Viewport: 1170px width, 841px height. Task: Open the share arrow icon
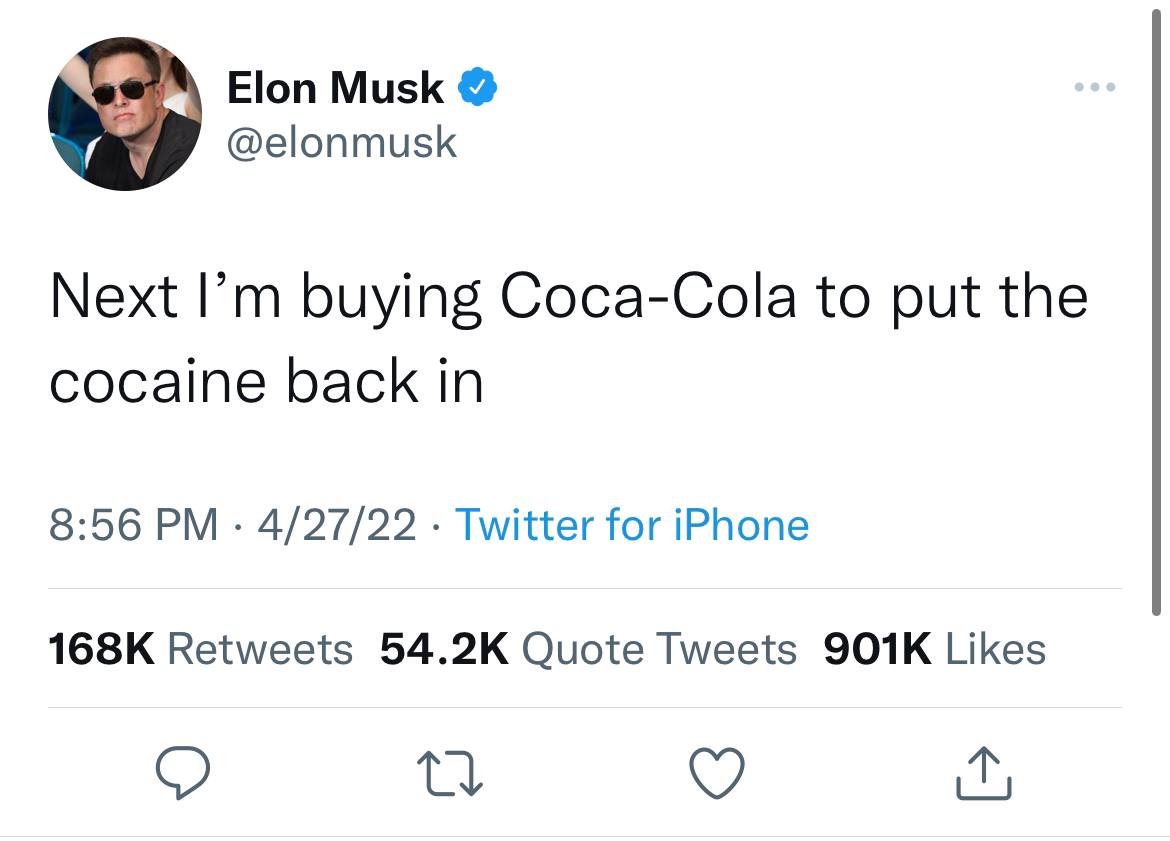[983, 773]
